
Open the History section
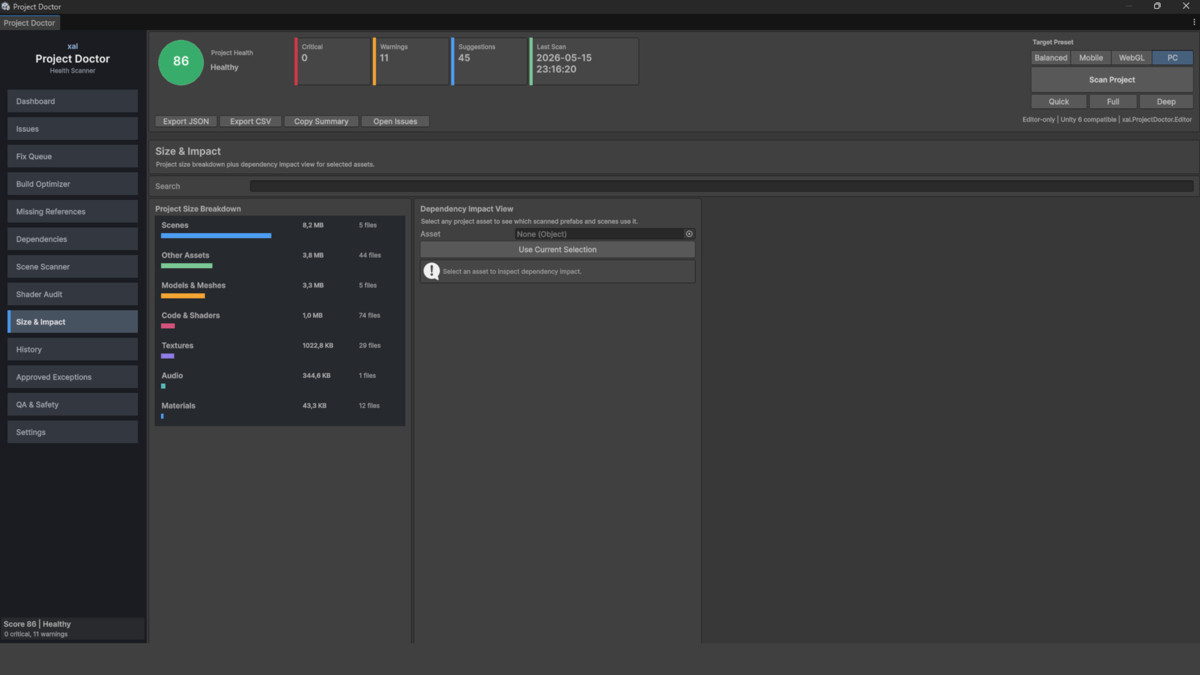coord(73,350)
